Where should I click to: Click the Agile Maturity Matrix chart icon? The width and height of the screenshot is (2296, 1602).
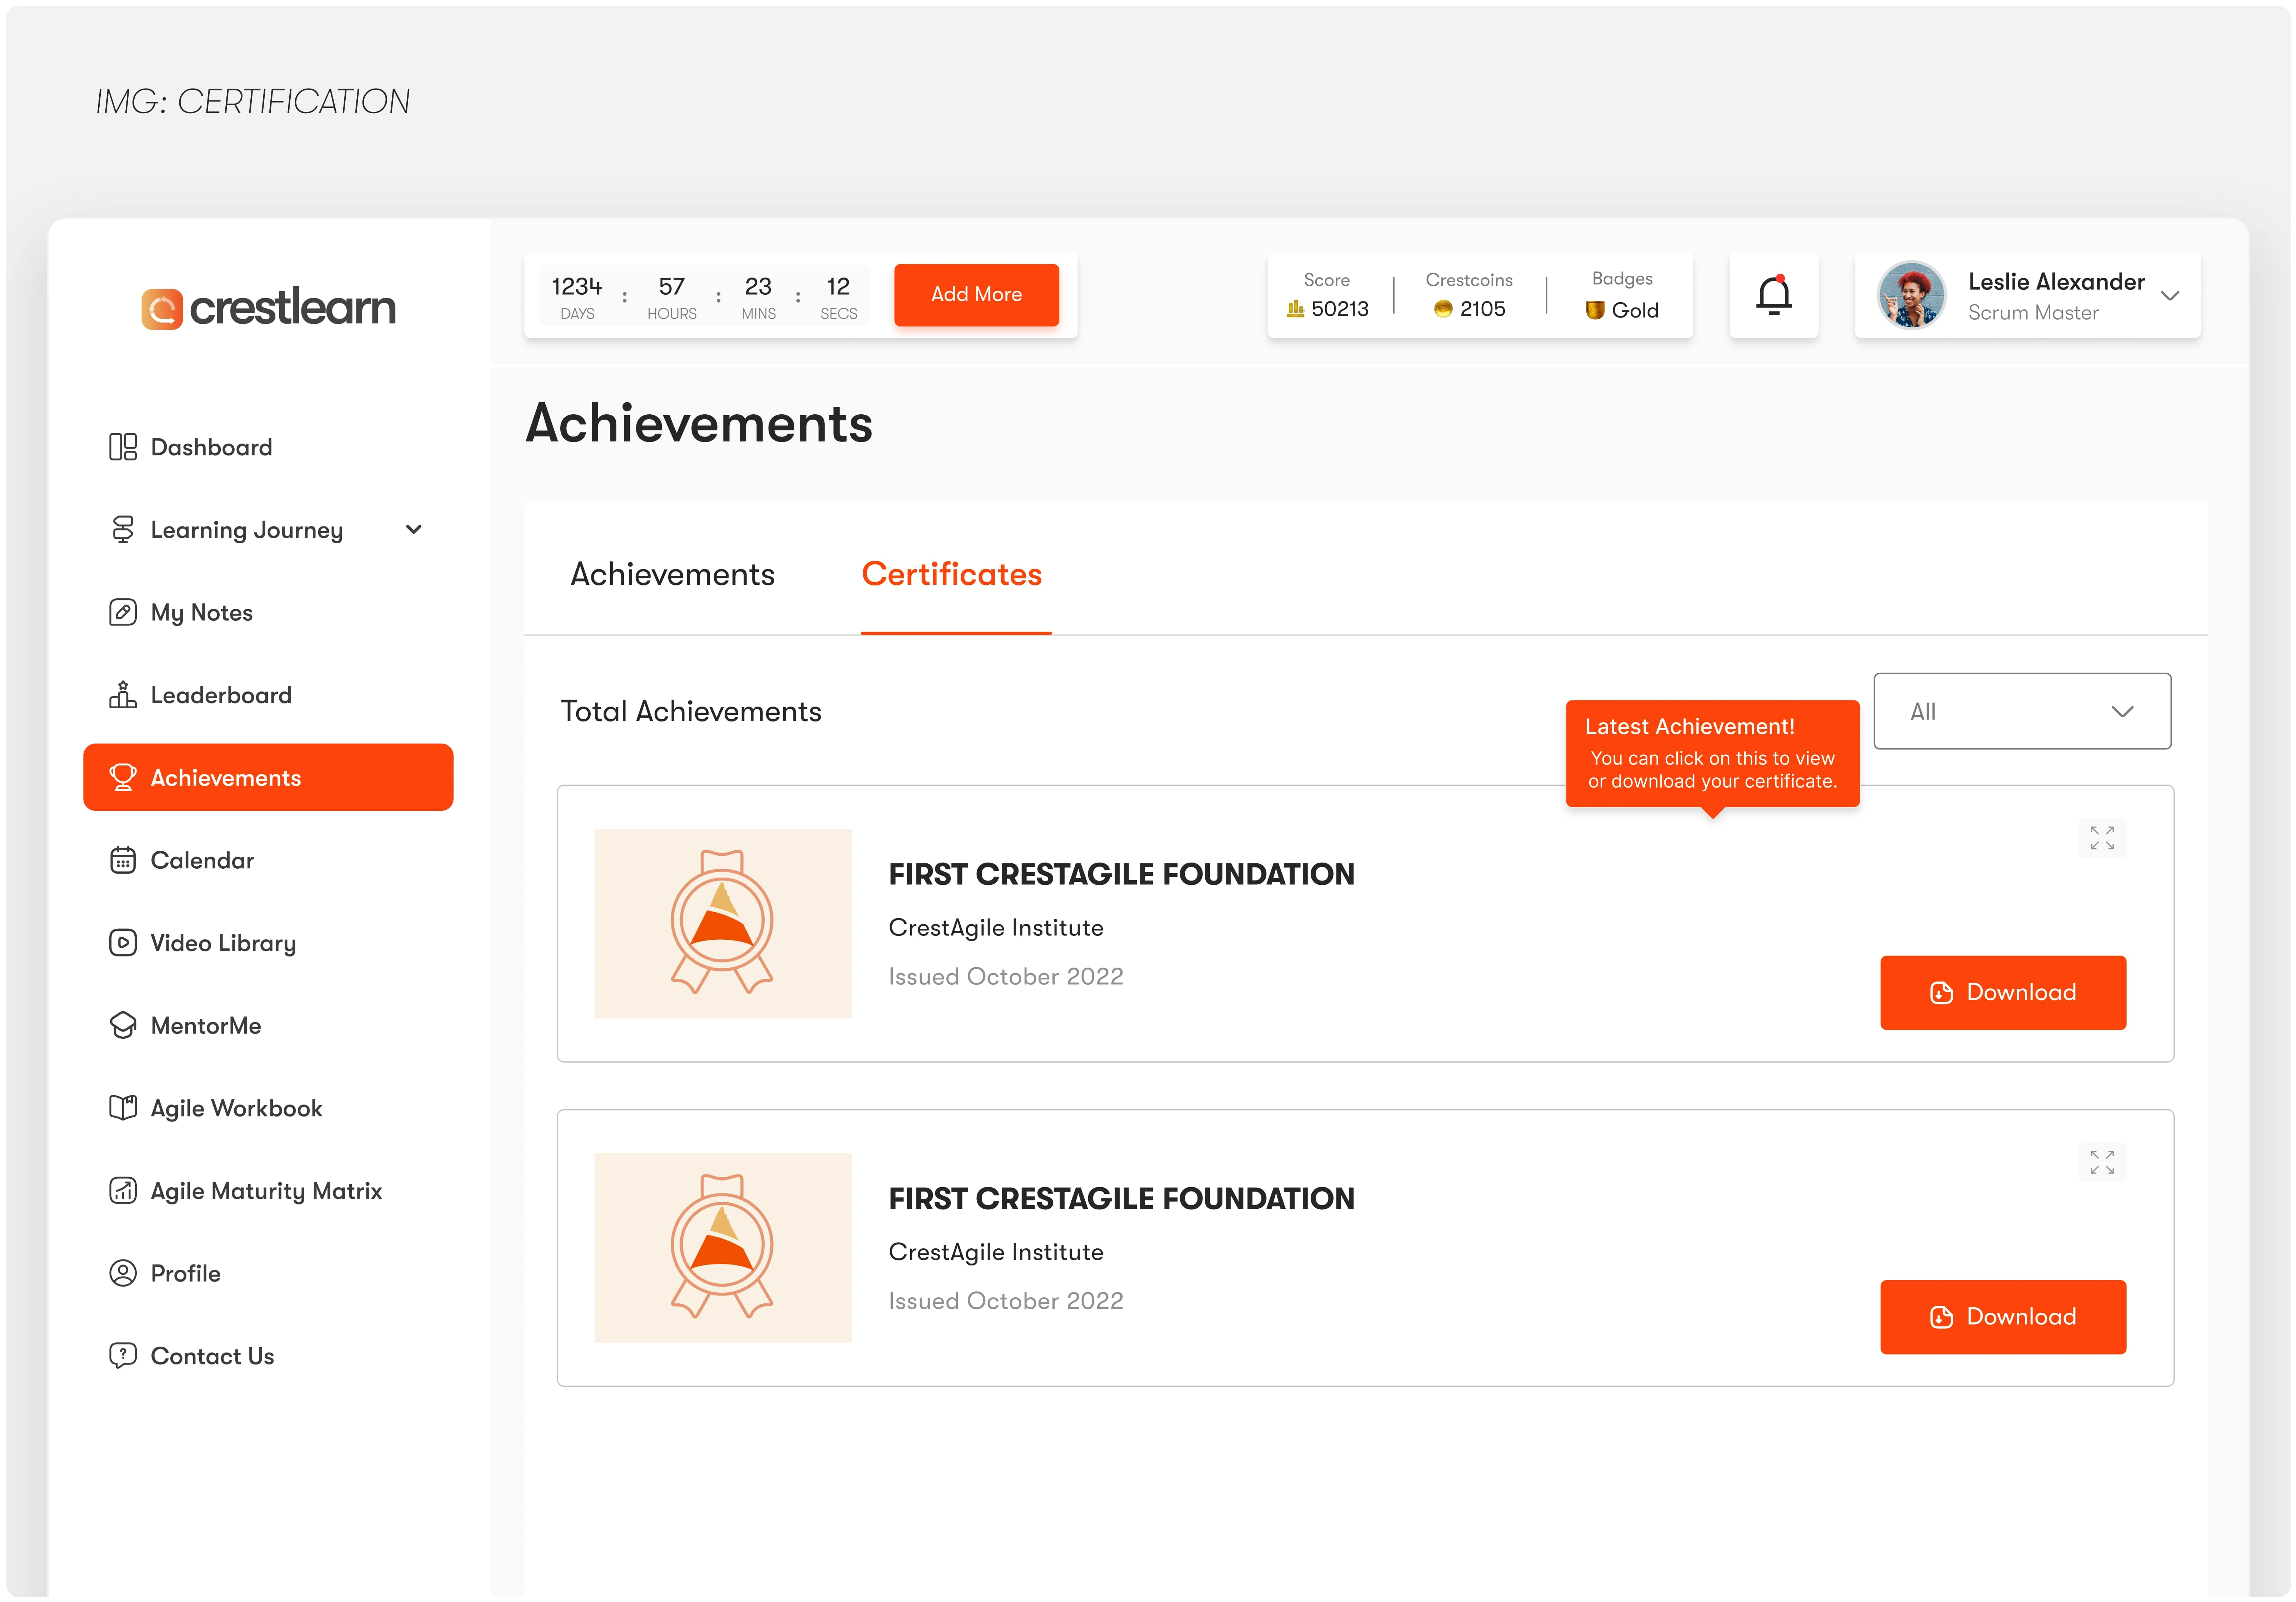click(122, 1191)
